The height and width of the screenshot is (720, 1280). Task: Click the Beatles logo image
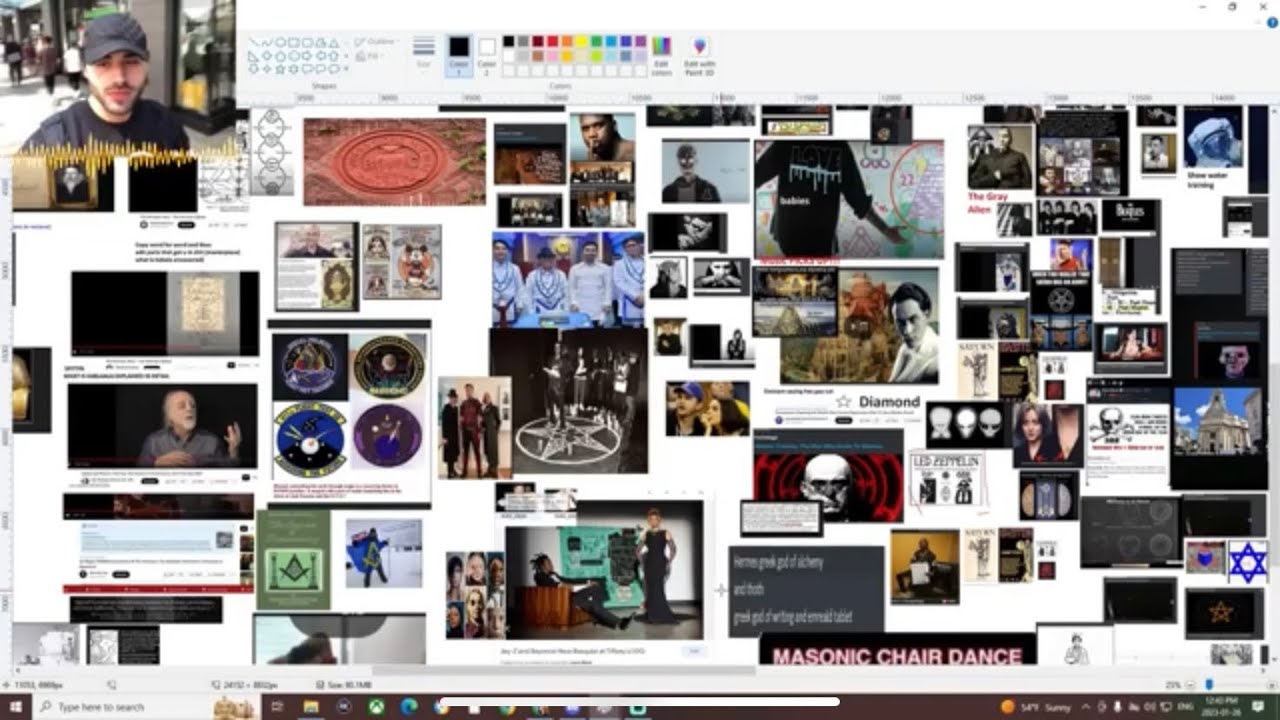tap(1131, 215)
